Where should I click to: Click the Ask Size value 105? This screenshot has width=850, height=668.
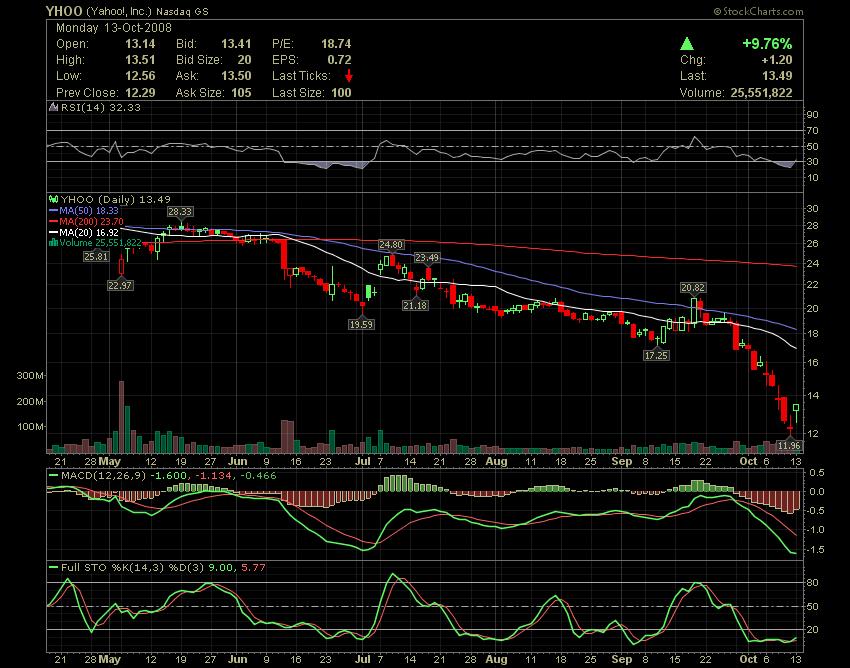[x=241, y=93]
